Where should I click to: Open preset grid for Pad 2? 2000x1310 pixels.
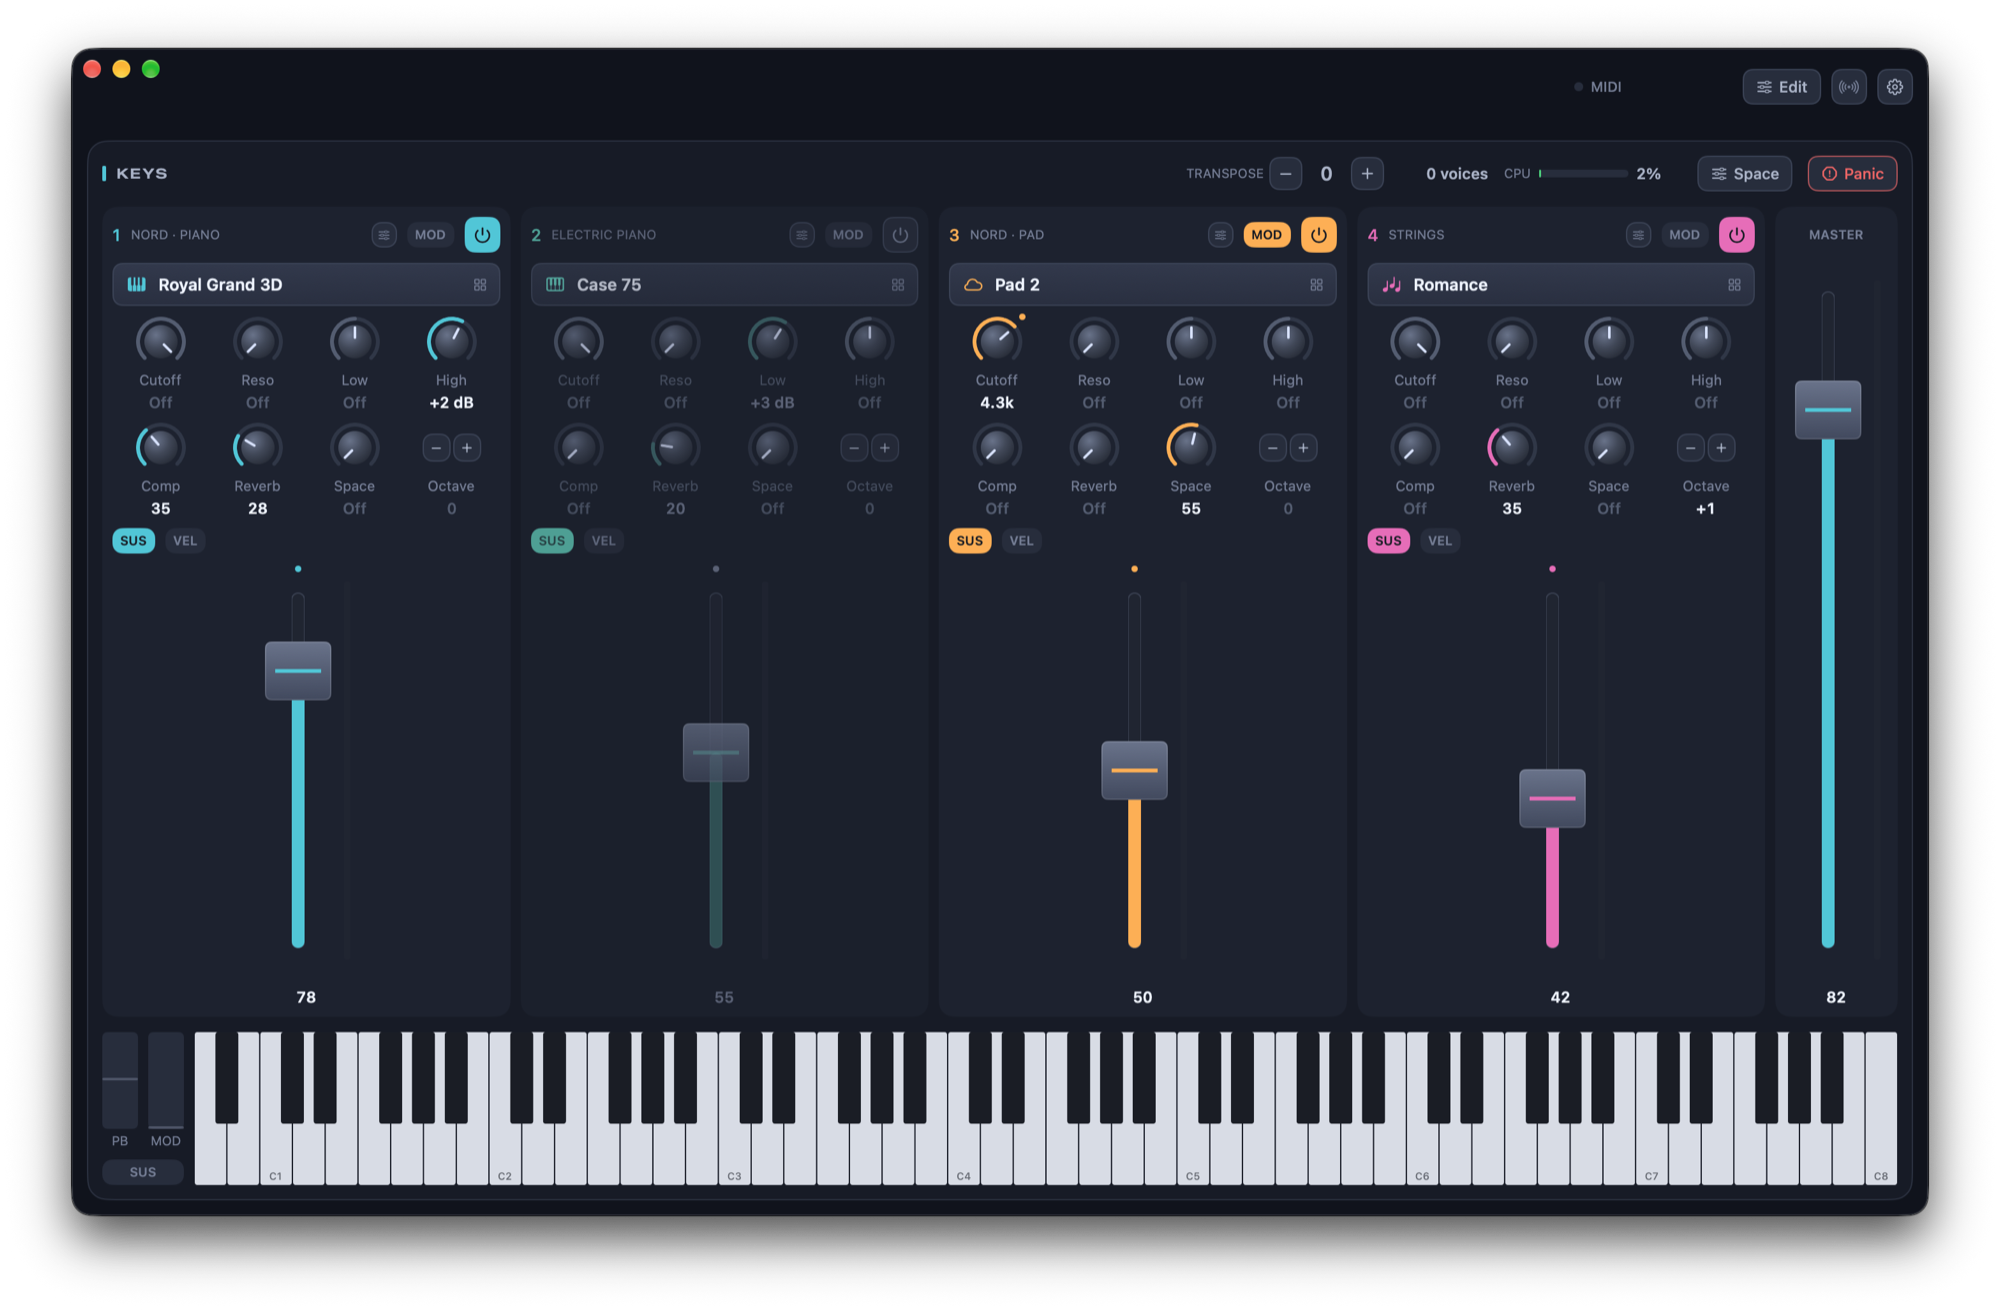pos(1316,285)
